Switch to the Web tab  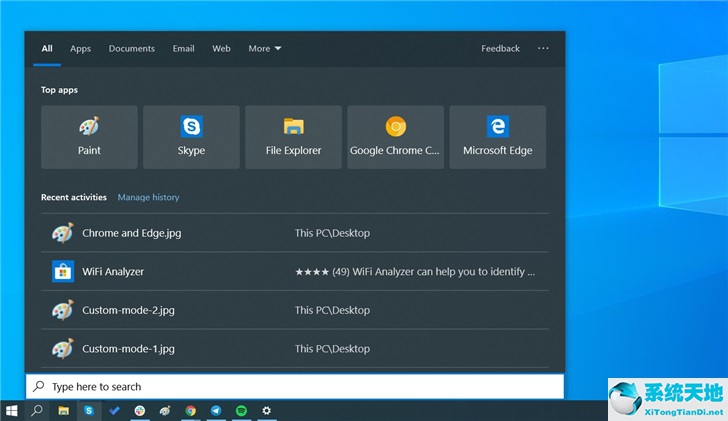point(221,48)
